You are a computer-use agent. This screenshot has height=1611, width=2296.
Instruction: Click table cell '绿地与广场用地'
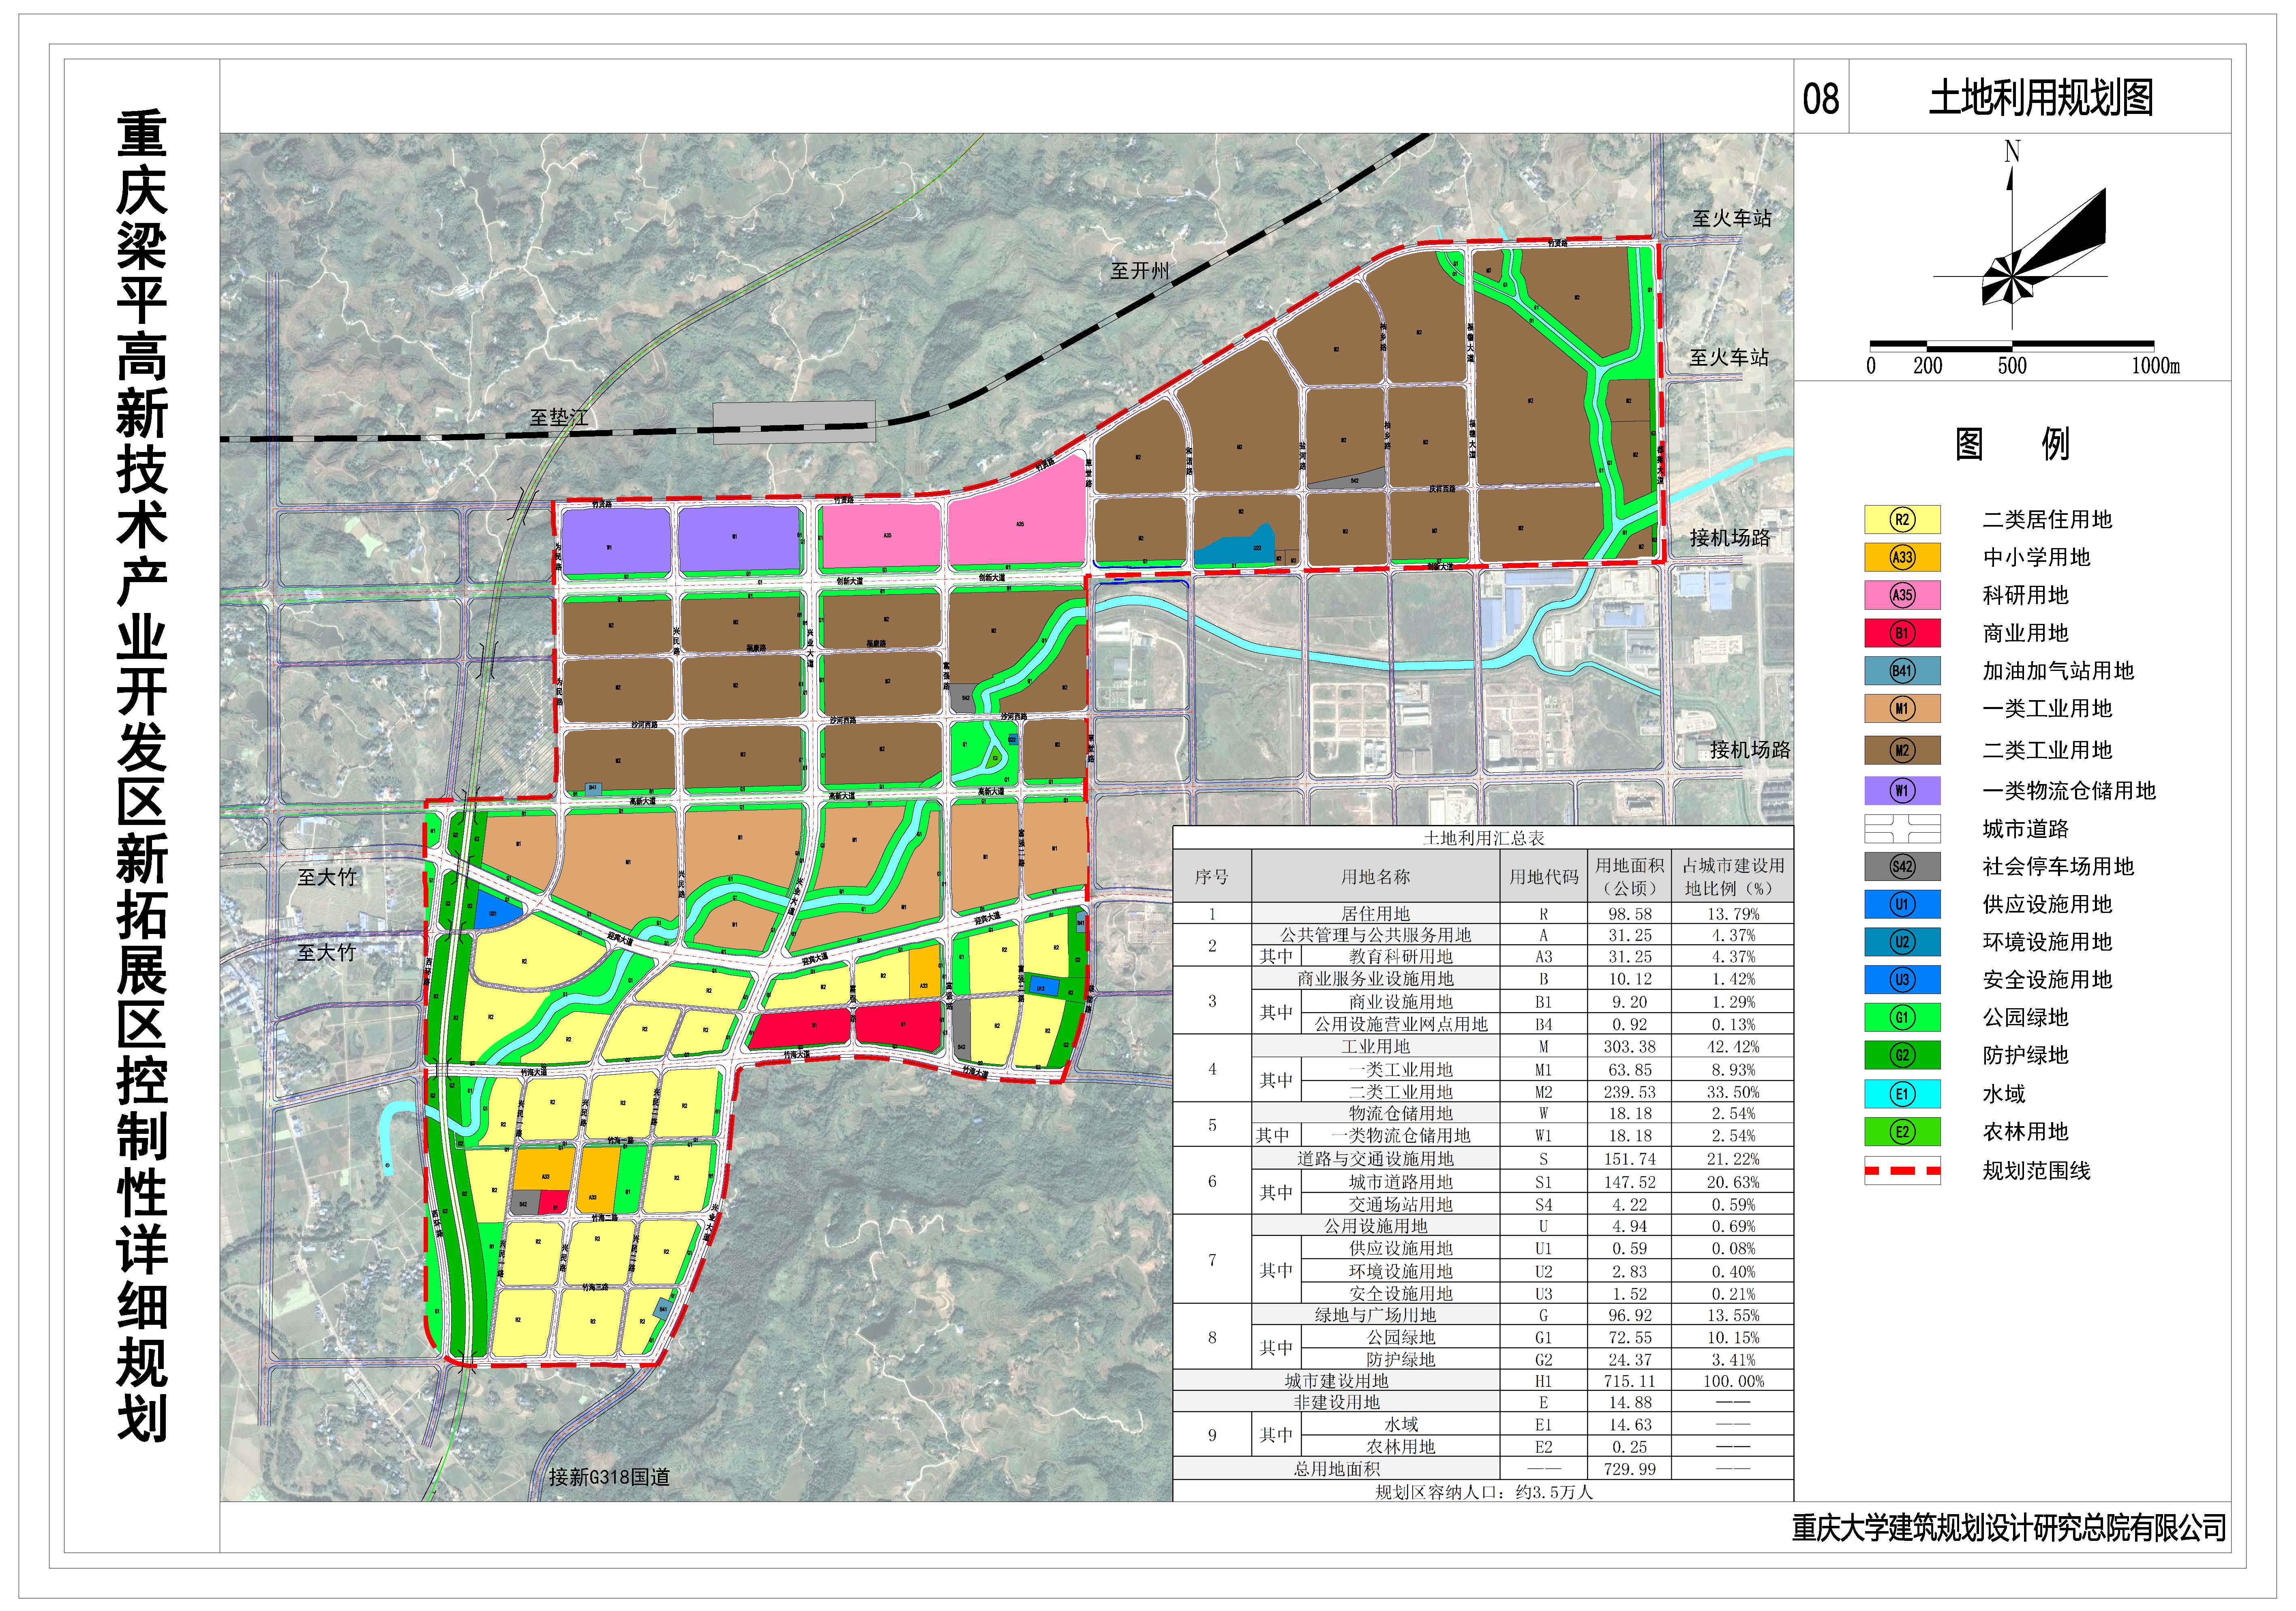point(1375,1315)
